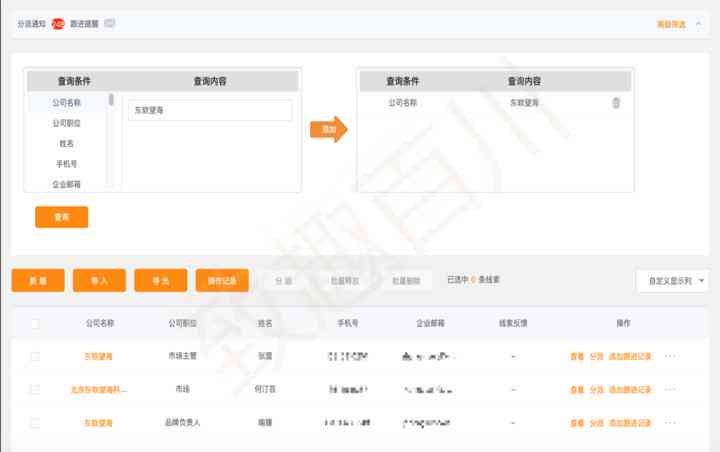Click the 查询内容 input containing 东软望海
The image size is (720, 452).
click(210, 110)
